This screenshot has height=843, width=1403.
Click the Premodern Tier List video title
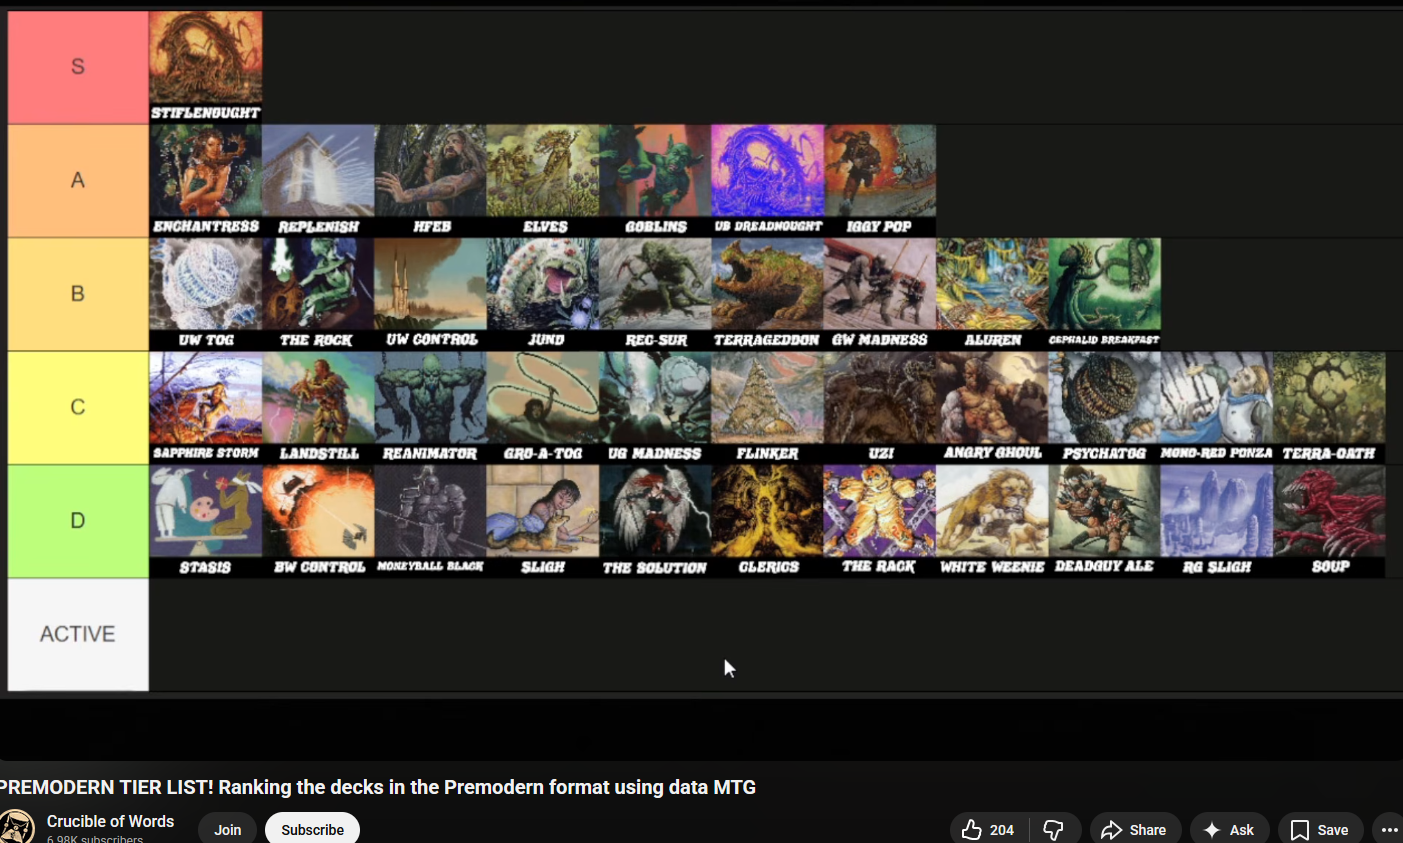point(378,787)
